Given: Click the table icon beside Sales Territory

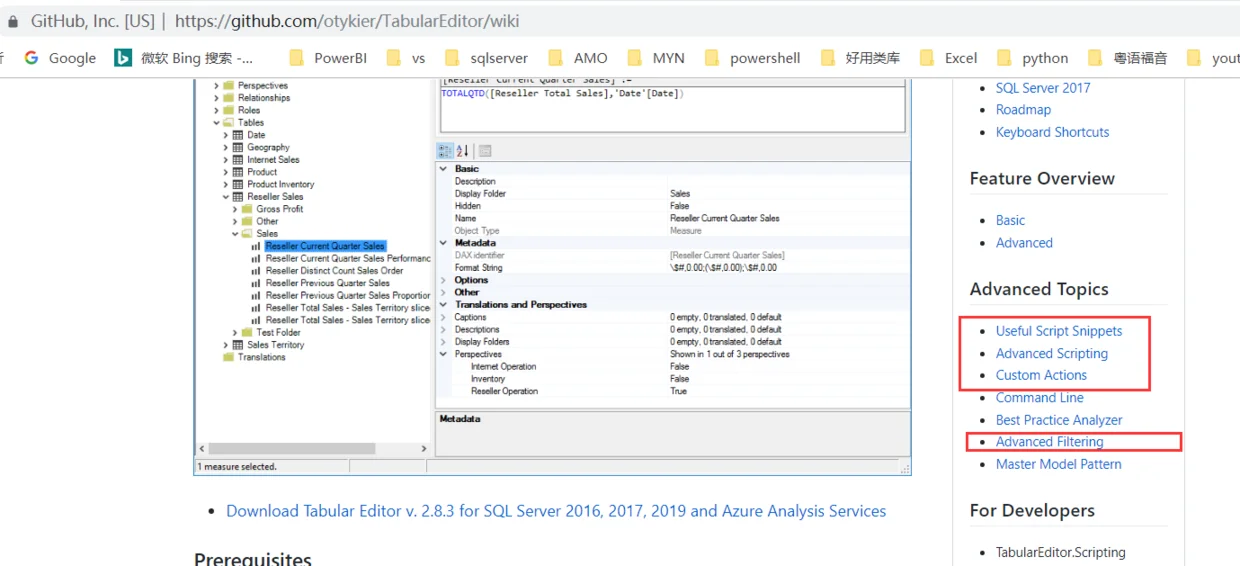Looking at the screenshot, I should 238,345.
